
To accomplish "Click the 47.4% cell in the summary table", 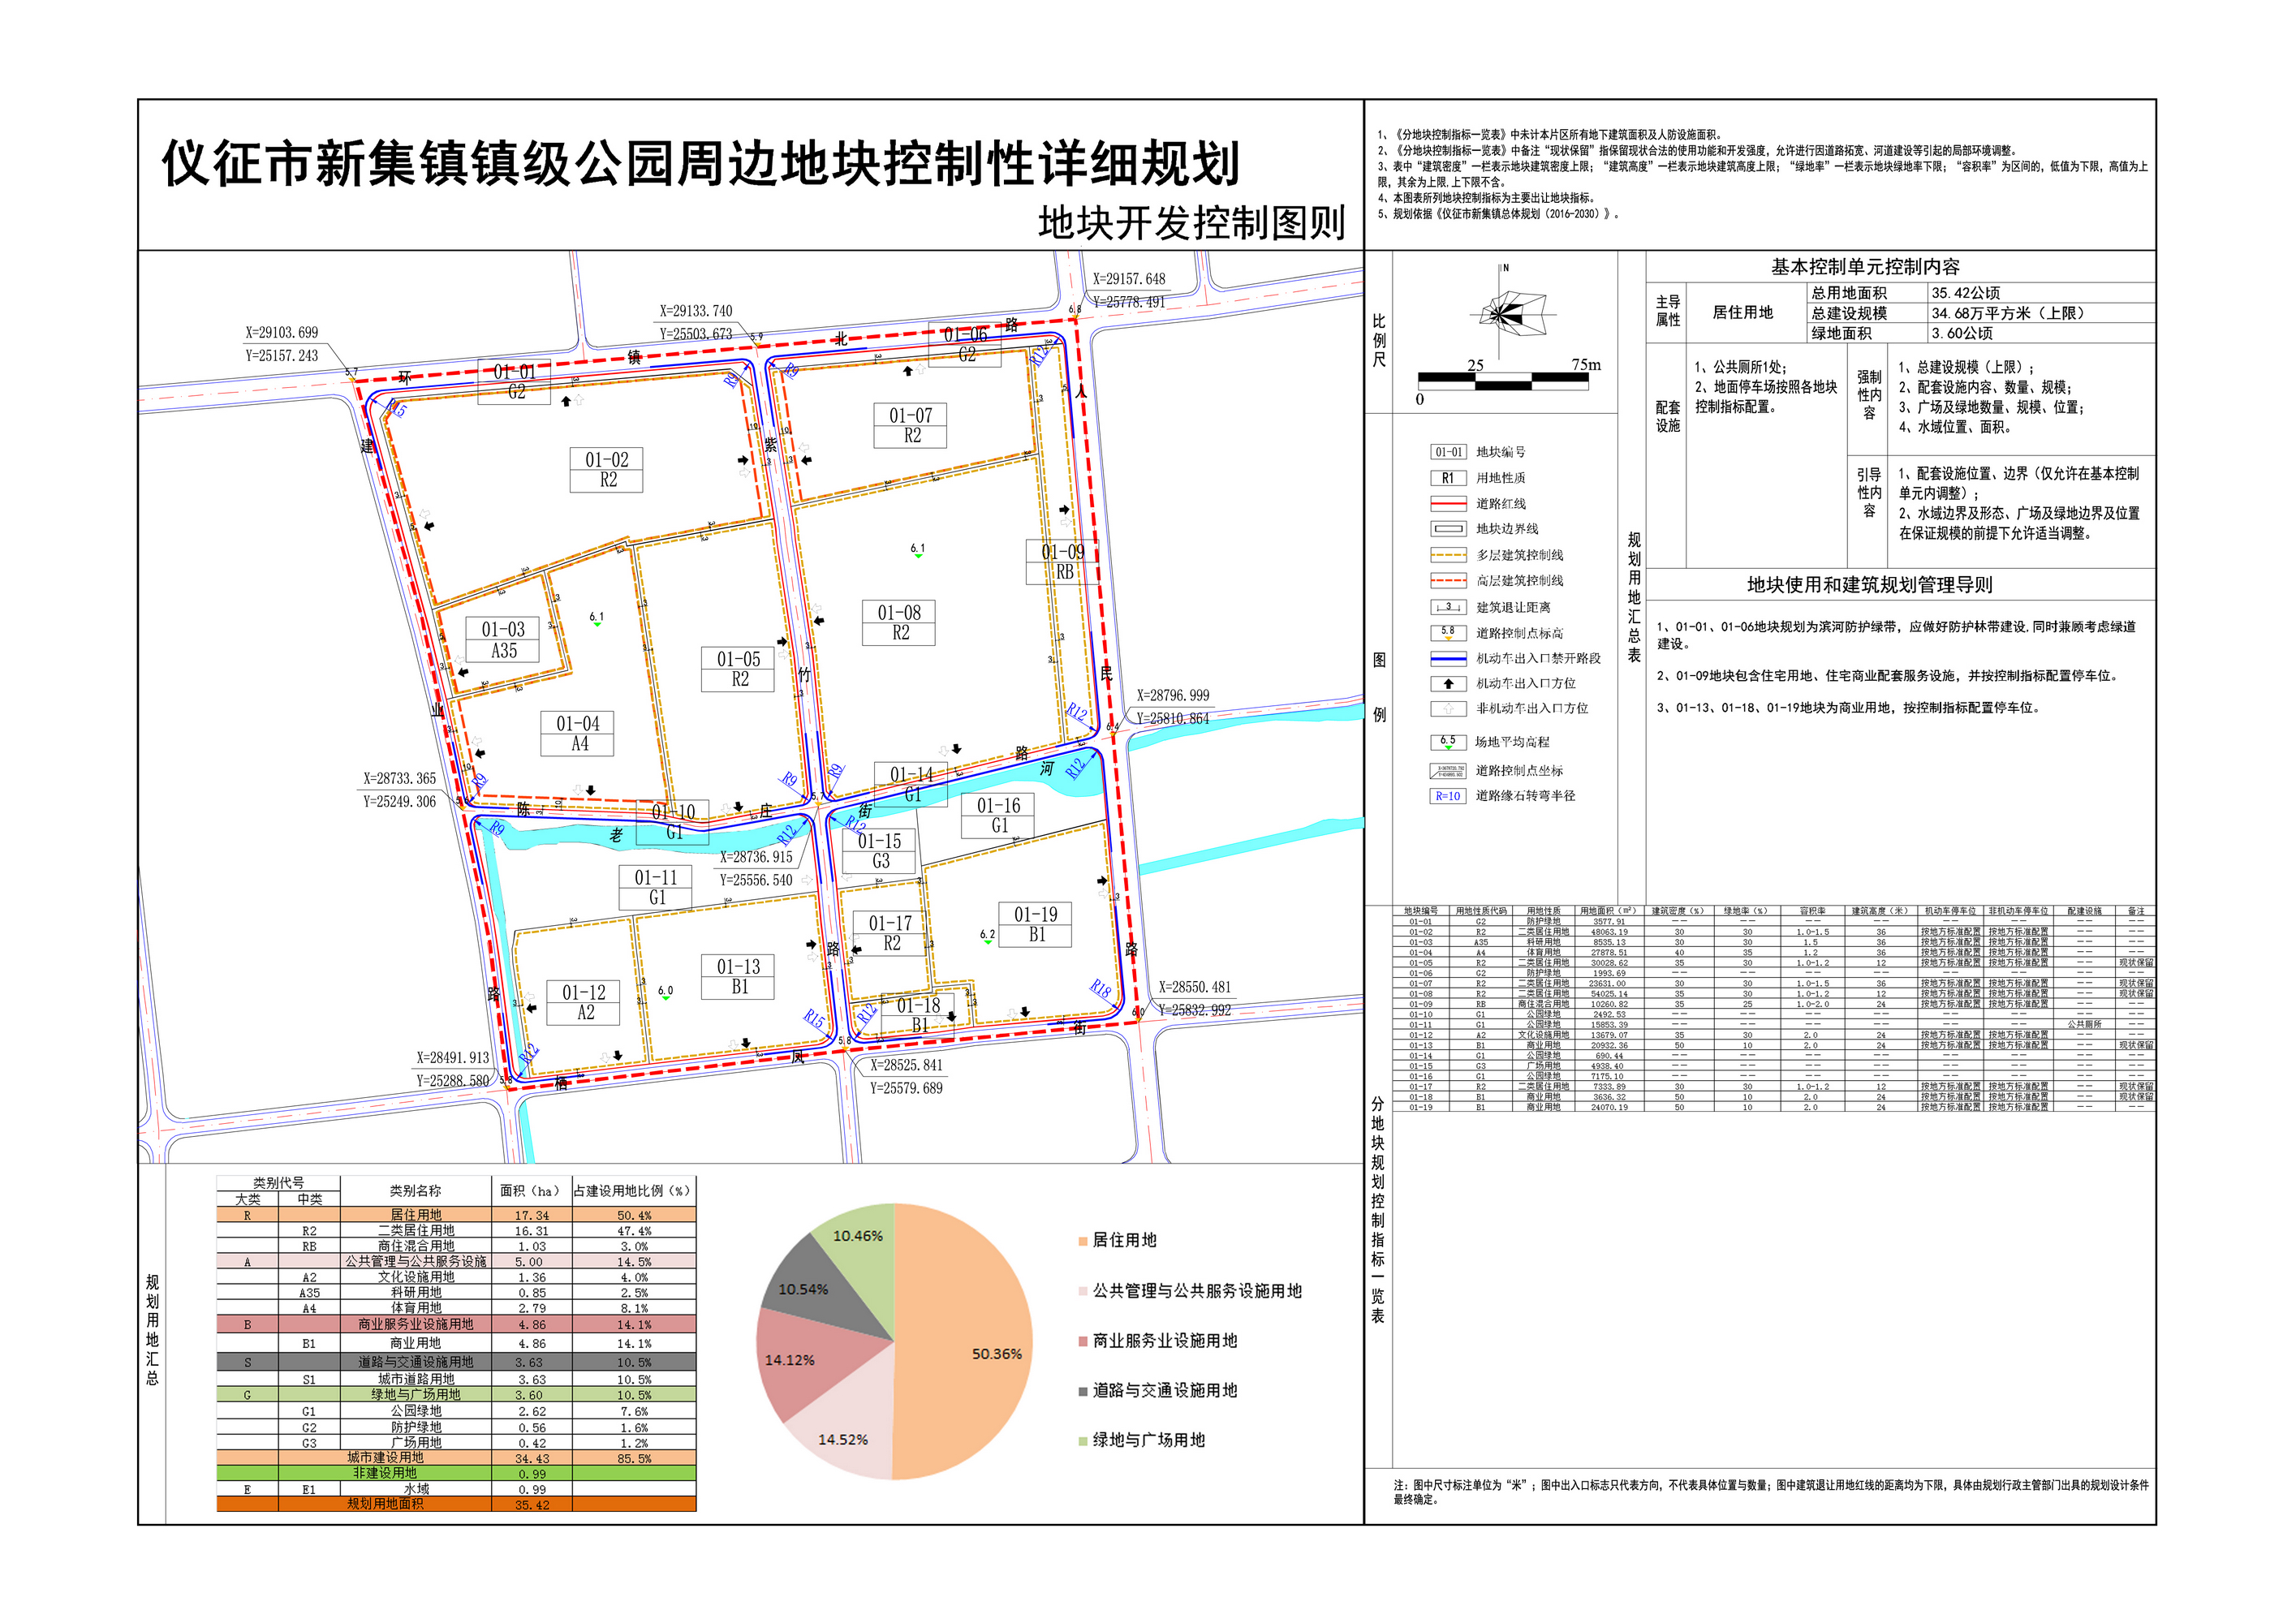I will click(633, 1231).
